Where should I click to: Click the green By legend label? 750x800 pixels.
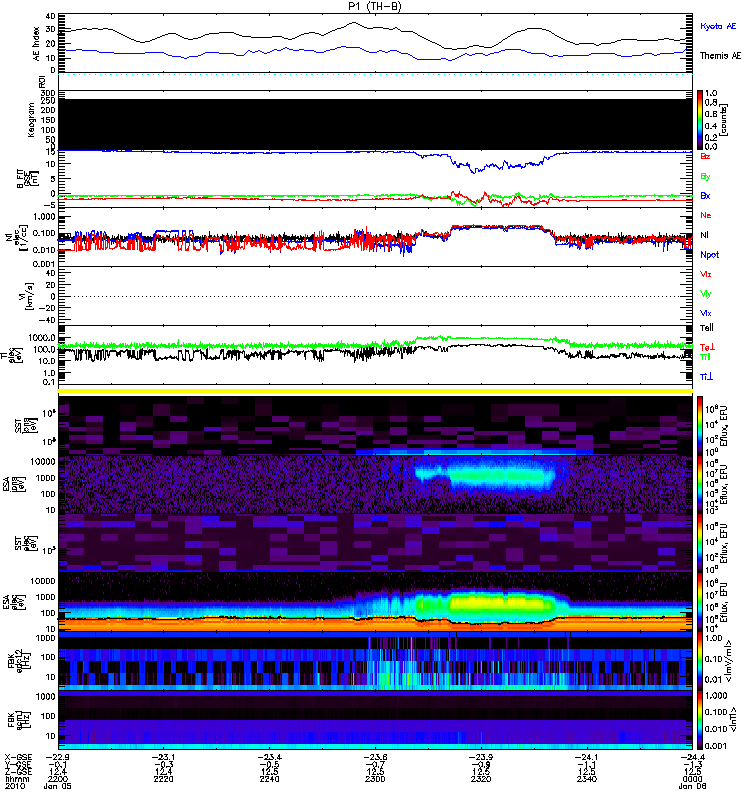[x=705, y=177]
